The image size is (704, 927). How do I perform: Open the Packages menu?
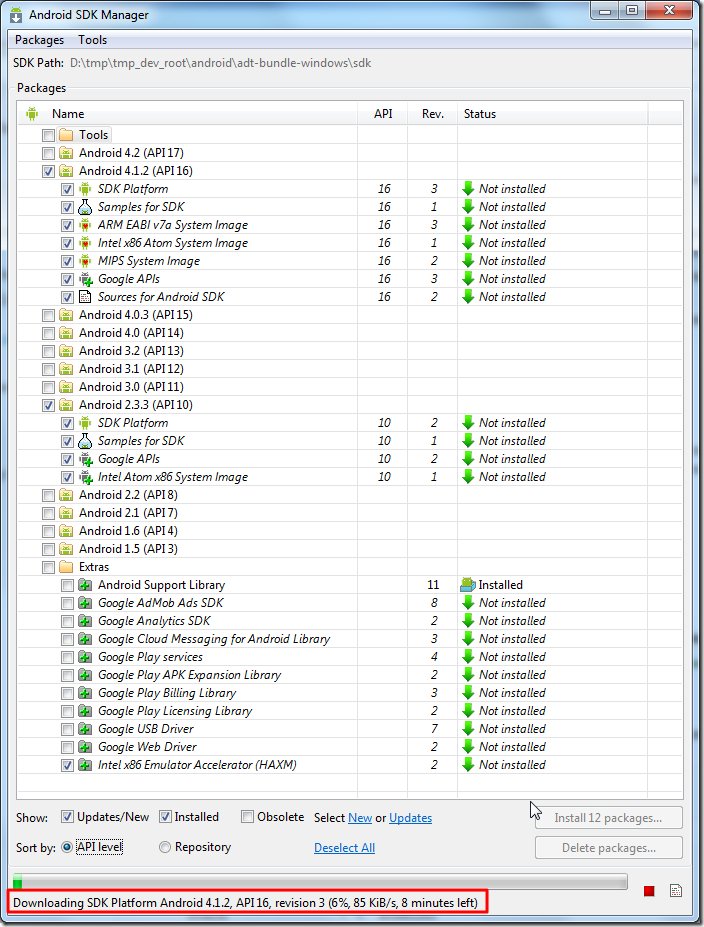[x=39, y=40]
